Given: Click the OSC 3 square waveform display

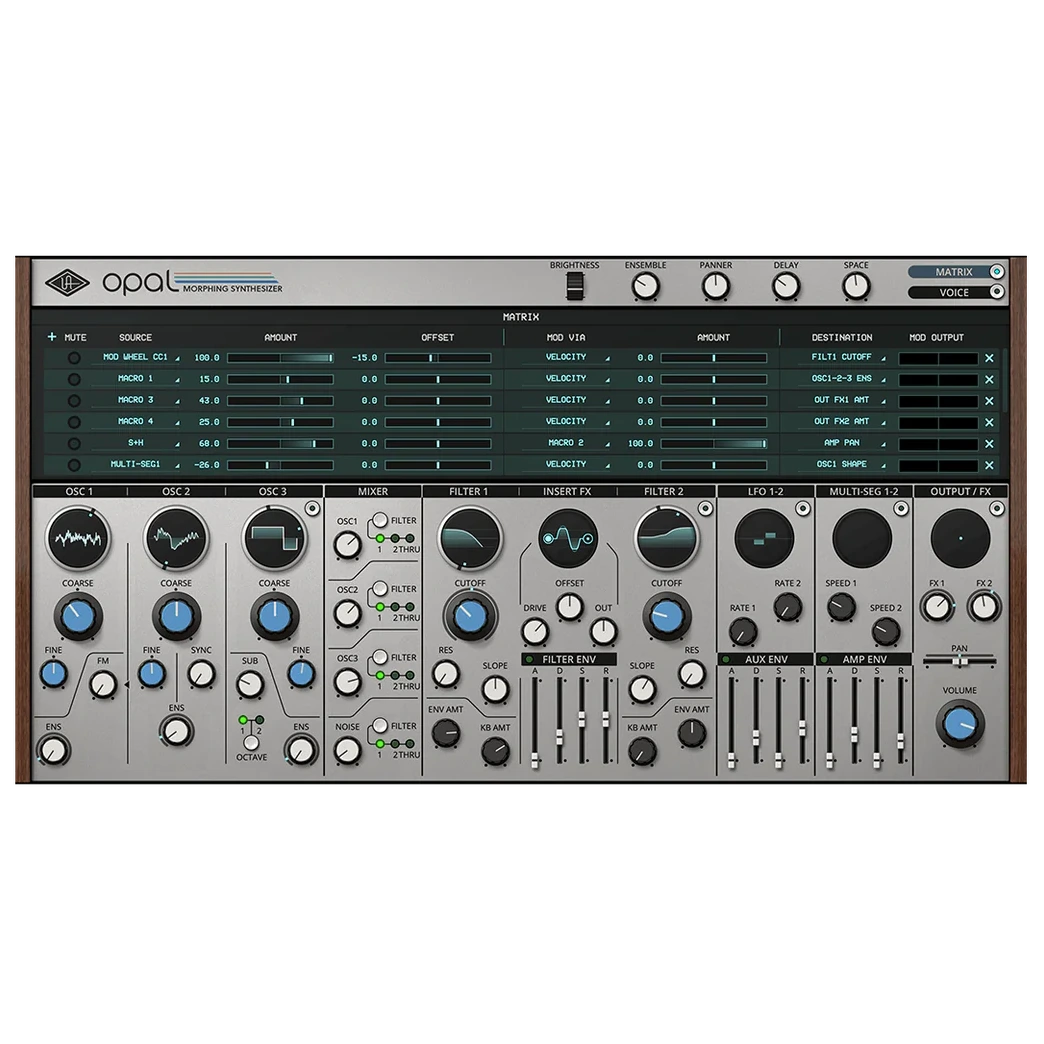Looking at the screenshot, I should pyautogui.click(x=274, y=538).
